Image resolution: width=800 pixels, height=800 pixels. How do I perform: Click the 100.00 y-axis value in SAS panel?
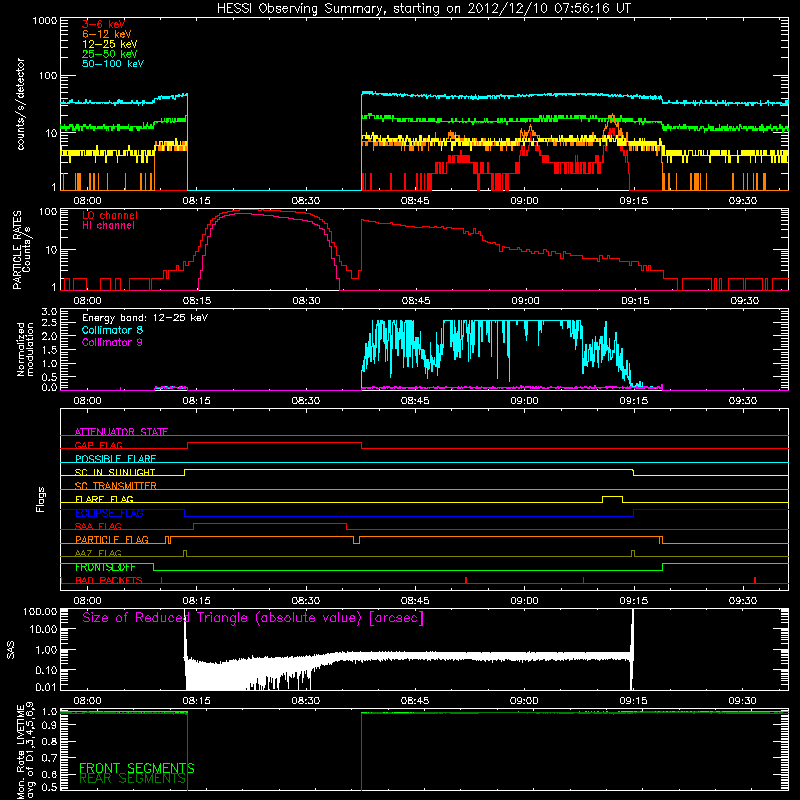[40, 611]
